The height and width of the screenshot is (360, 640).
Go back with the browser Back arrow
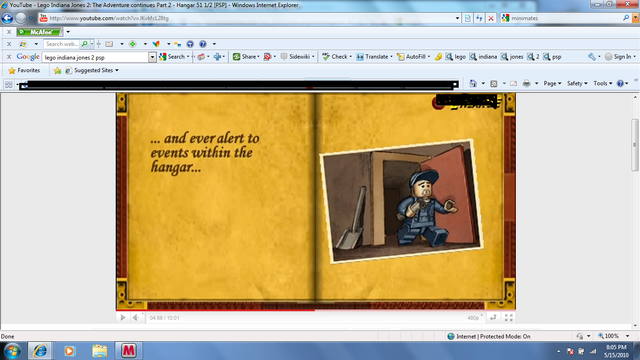(7, 18)
